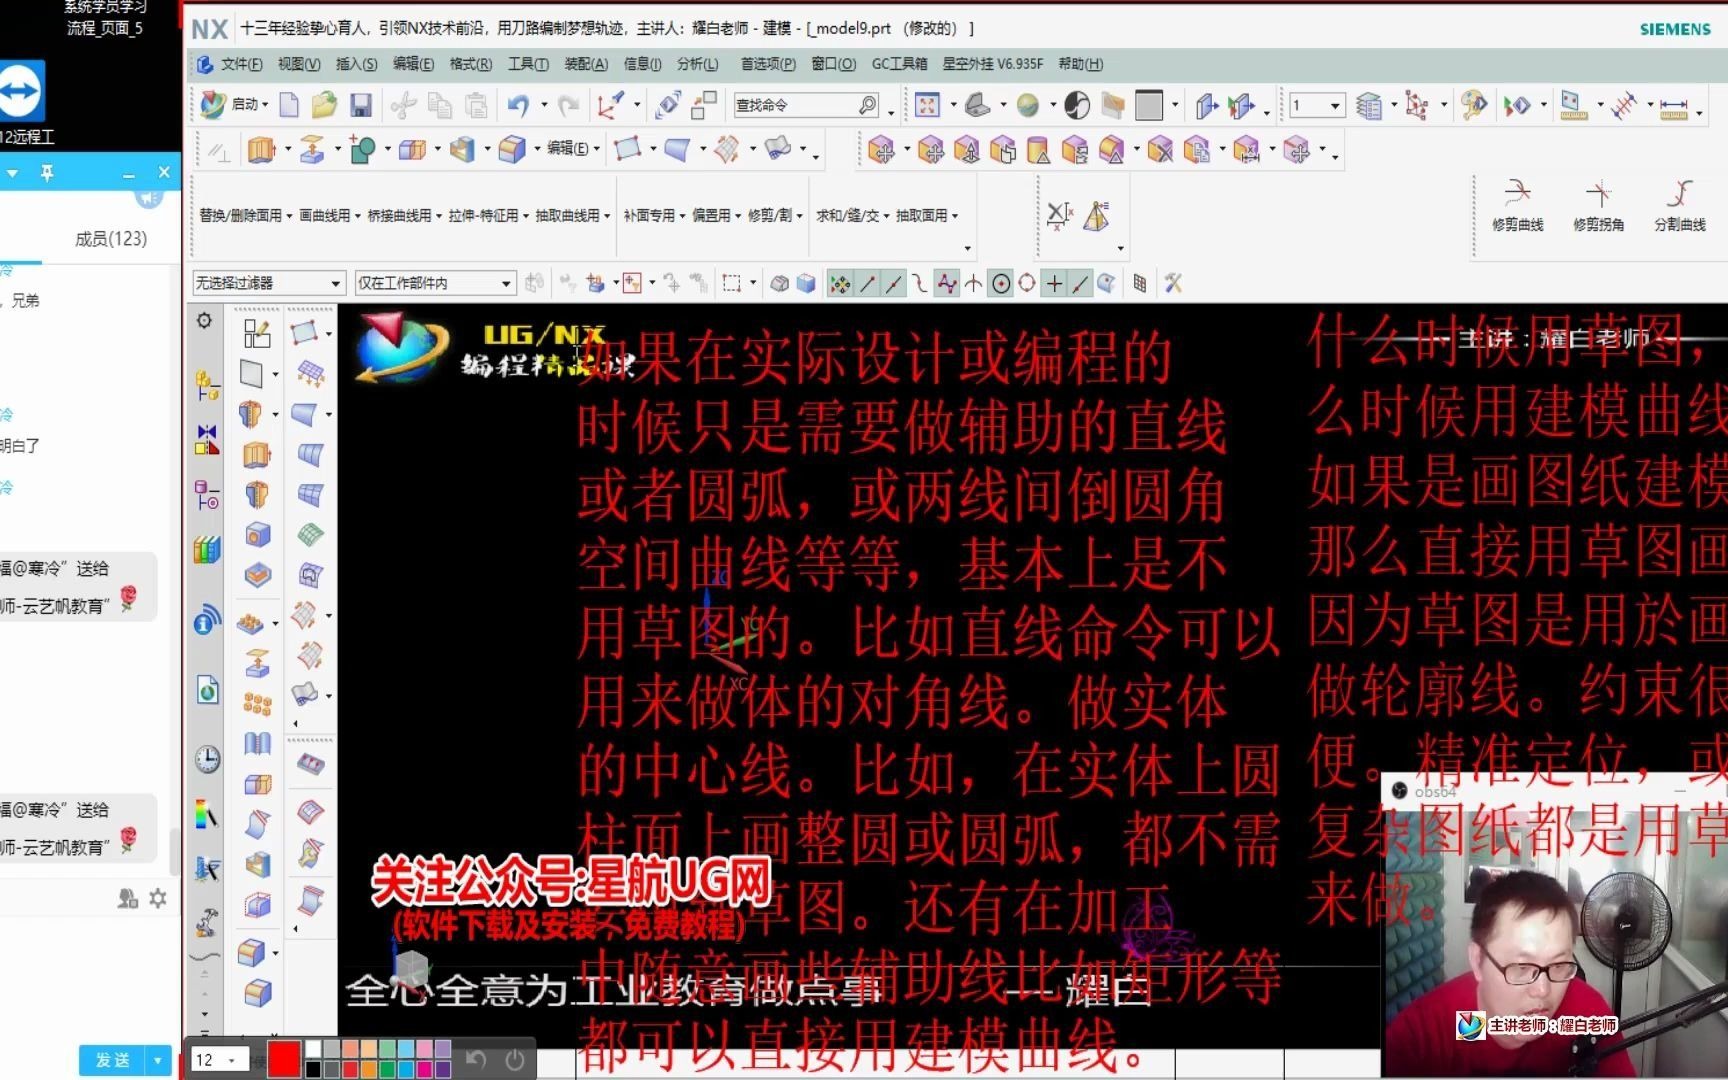Open the History clock in the resource bar
The height and width of the screenshot is (1080, 1728).
click(207, 759)
